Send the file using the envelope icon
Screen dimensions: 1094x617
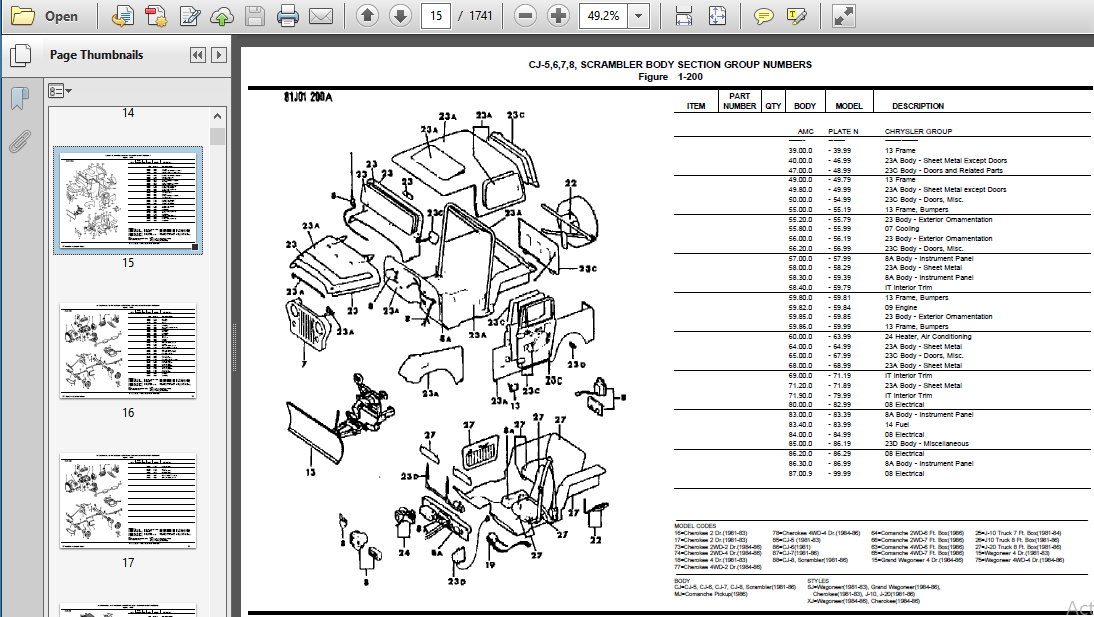(x=321, y=16)
